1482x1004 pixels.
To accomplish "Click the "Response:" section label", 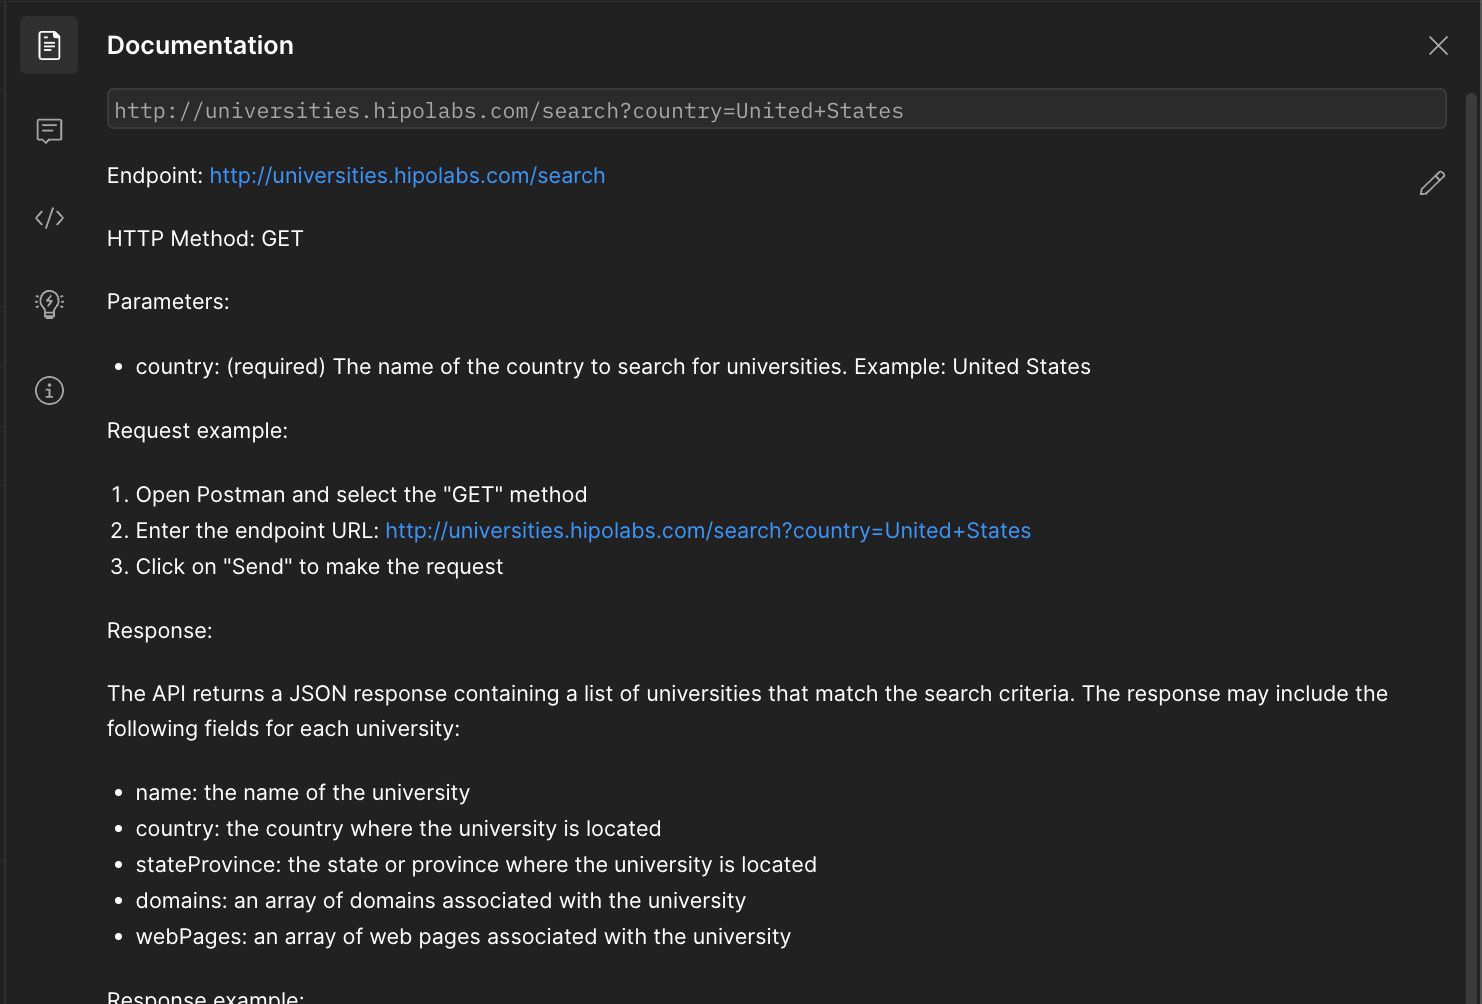I will pyautogui.click(x=160, y=631).
